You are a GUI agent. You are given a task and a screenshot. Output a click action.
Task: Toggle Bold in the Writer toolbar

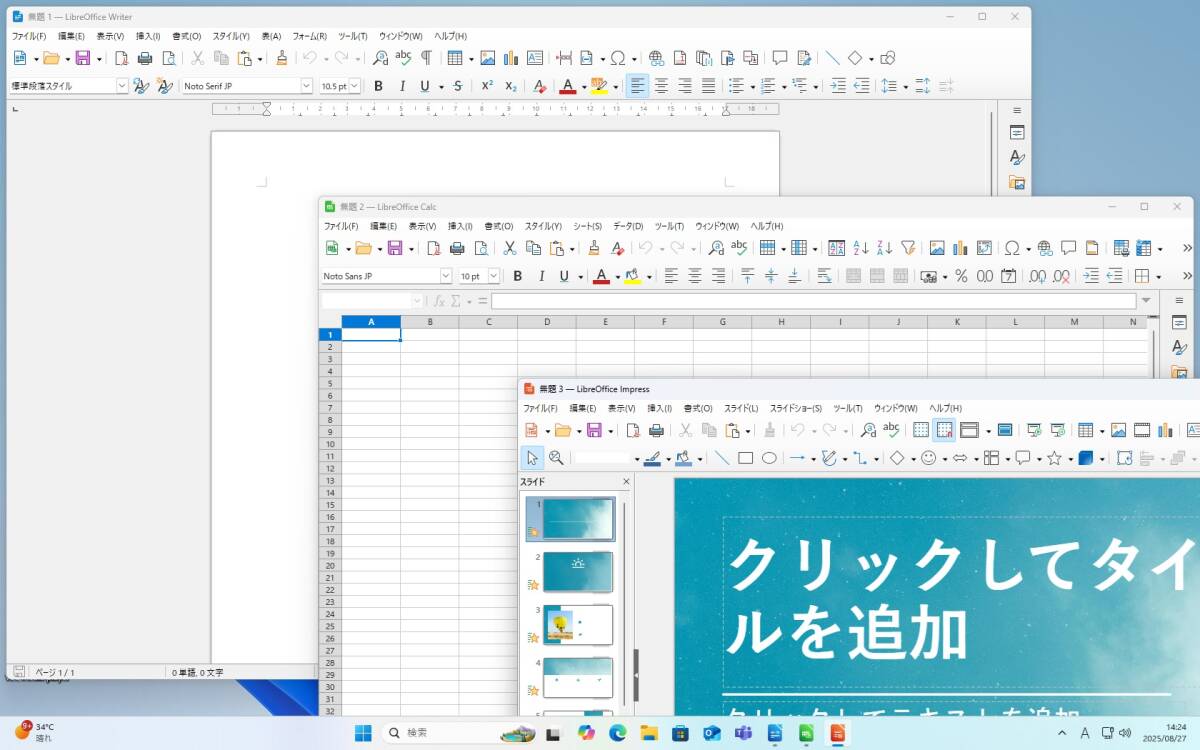click(378, 86)
